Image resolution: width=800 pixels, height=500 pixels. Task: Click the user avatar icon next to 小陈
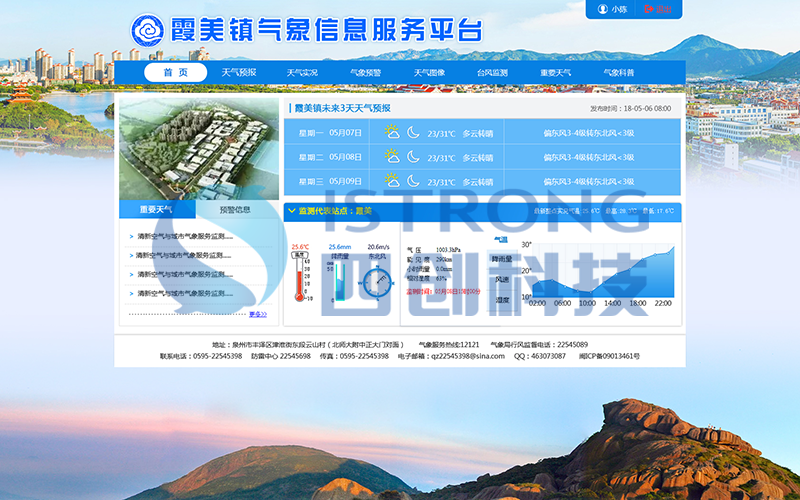click(x=603, y=9)
